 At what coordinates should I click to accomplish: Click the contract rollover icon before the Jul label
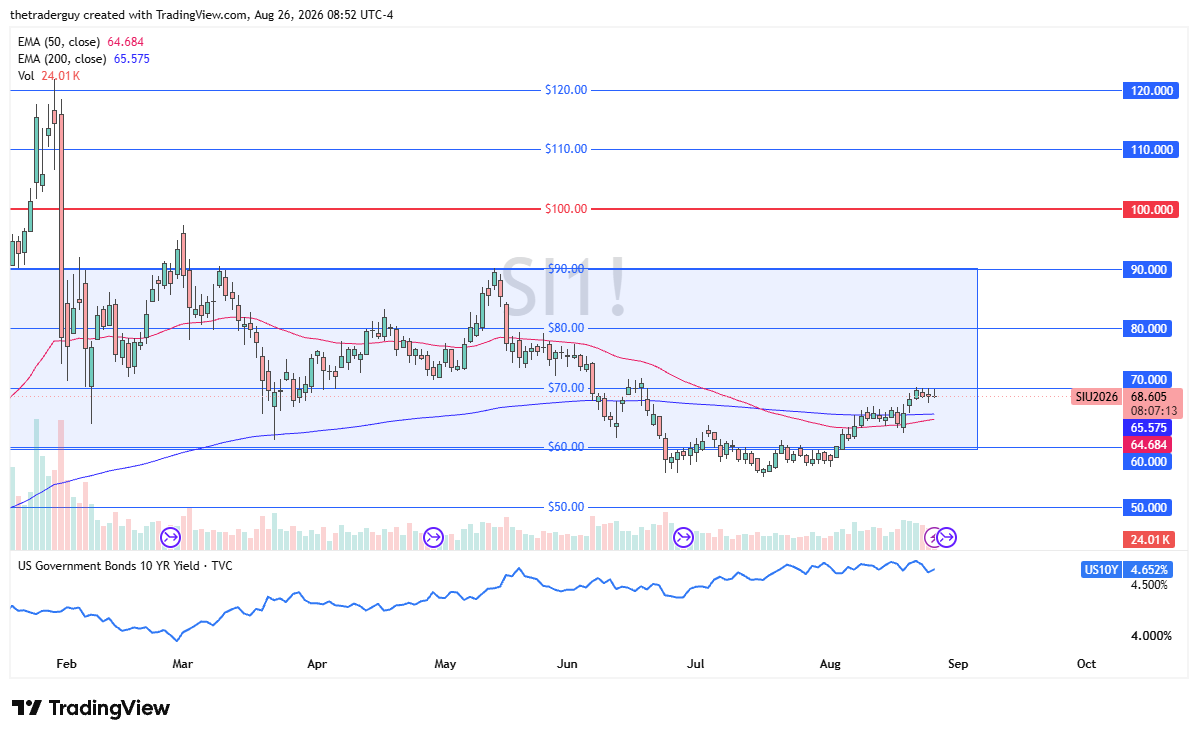click(683, 538)
